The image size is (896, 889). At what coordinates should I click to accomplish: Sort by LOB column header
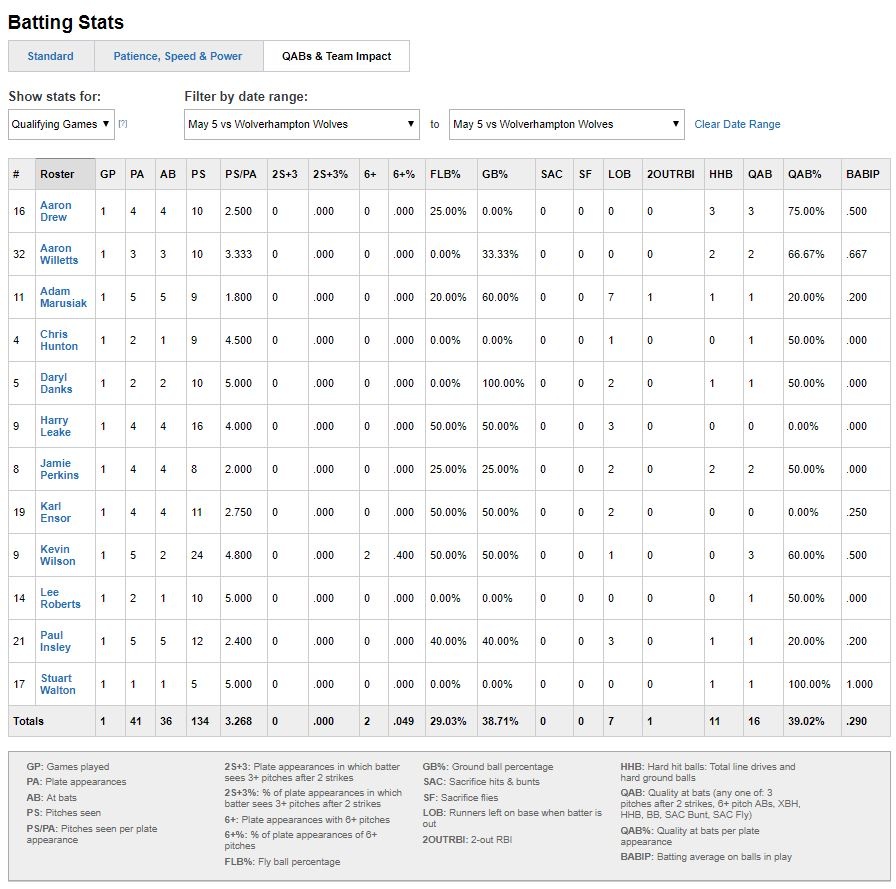pyautogui.click(x=622, y=174)
